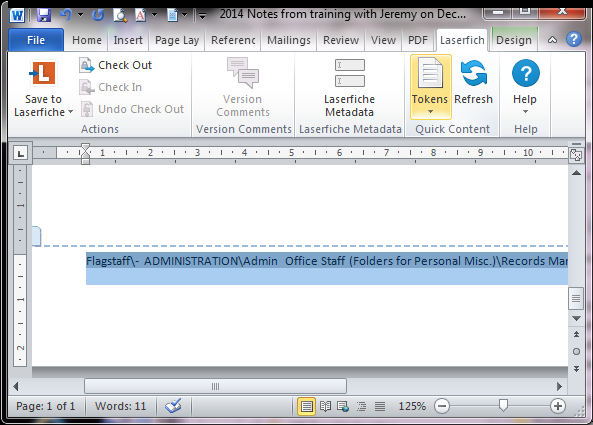Click the zoom slider handle
This screenshot has width=593, height=425.
click(x=503, y=406)
